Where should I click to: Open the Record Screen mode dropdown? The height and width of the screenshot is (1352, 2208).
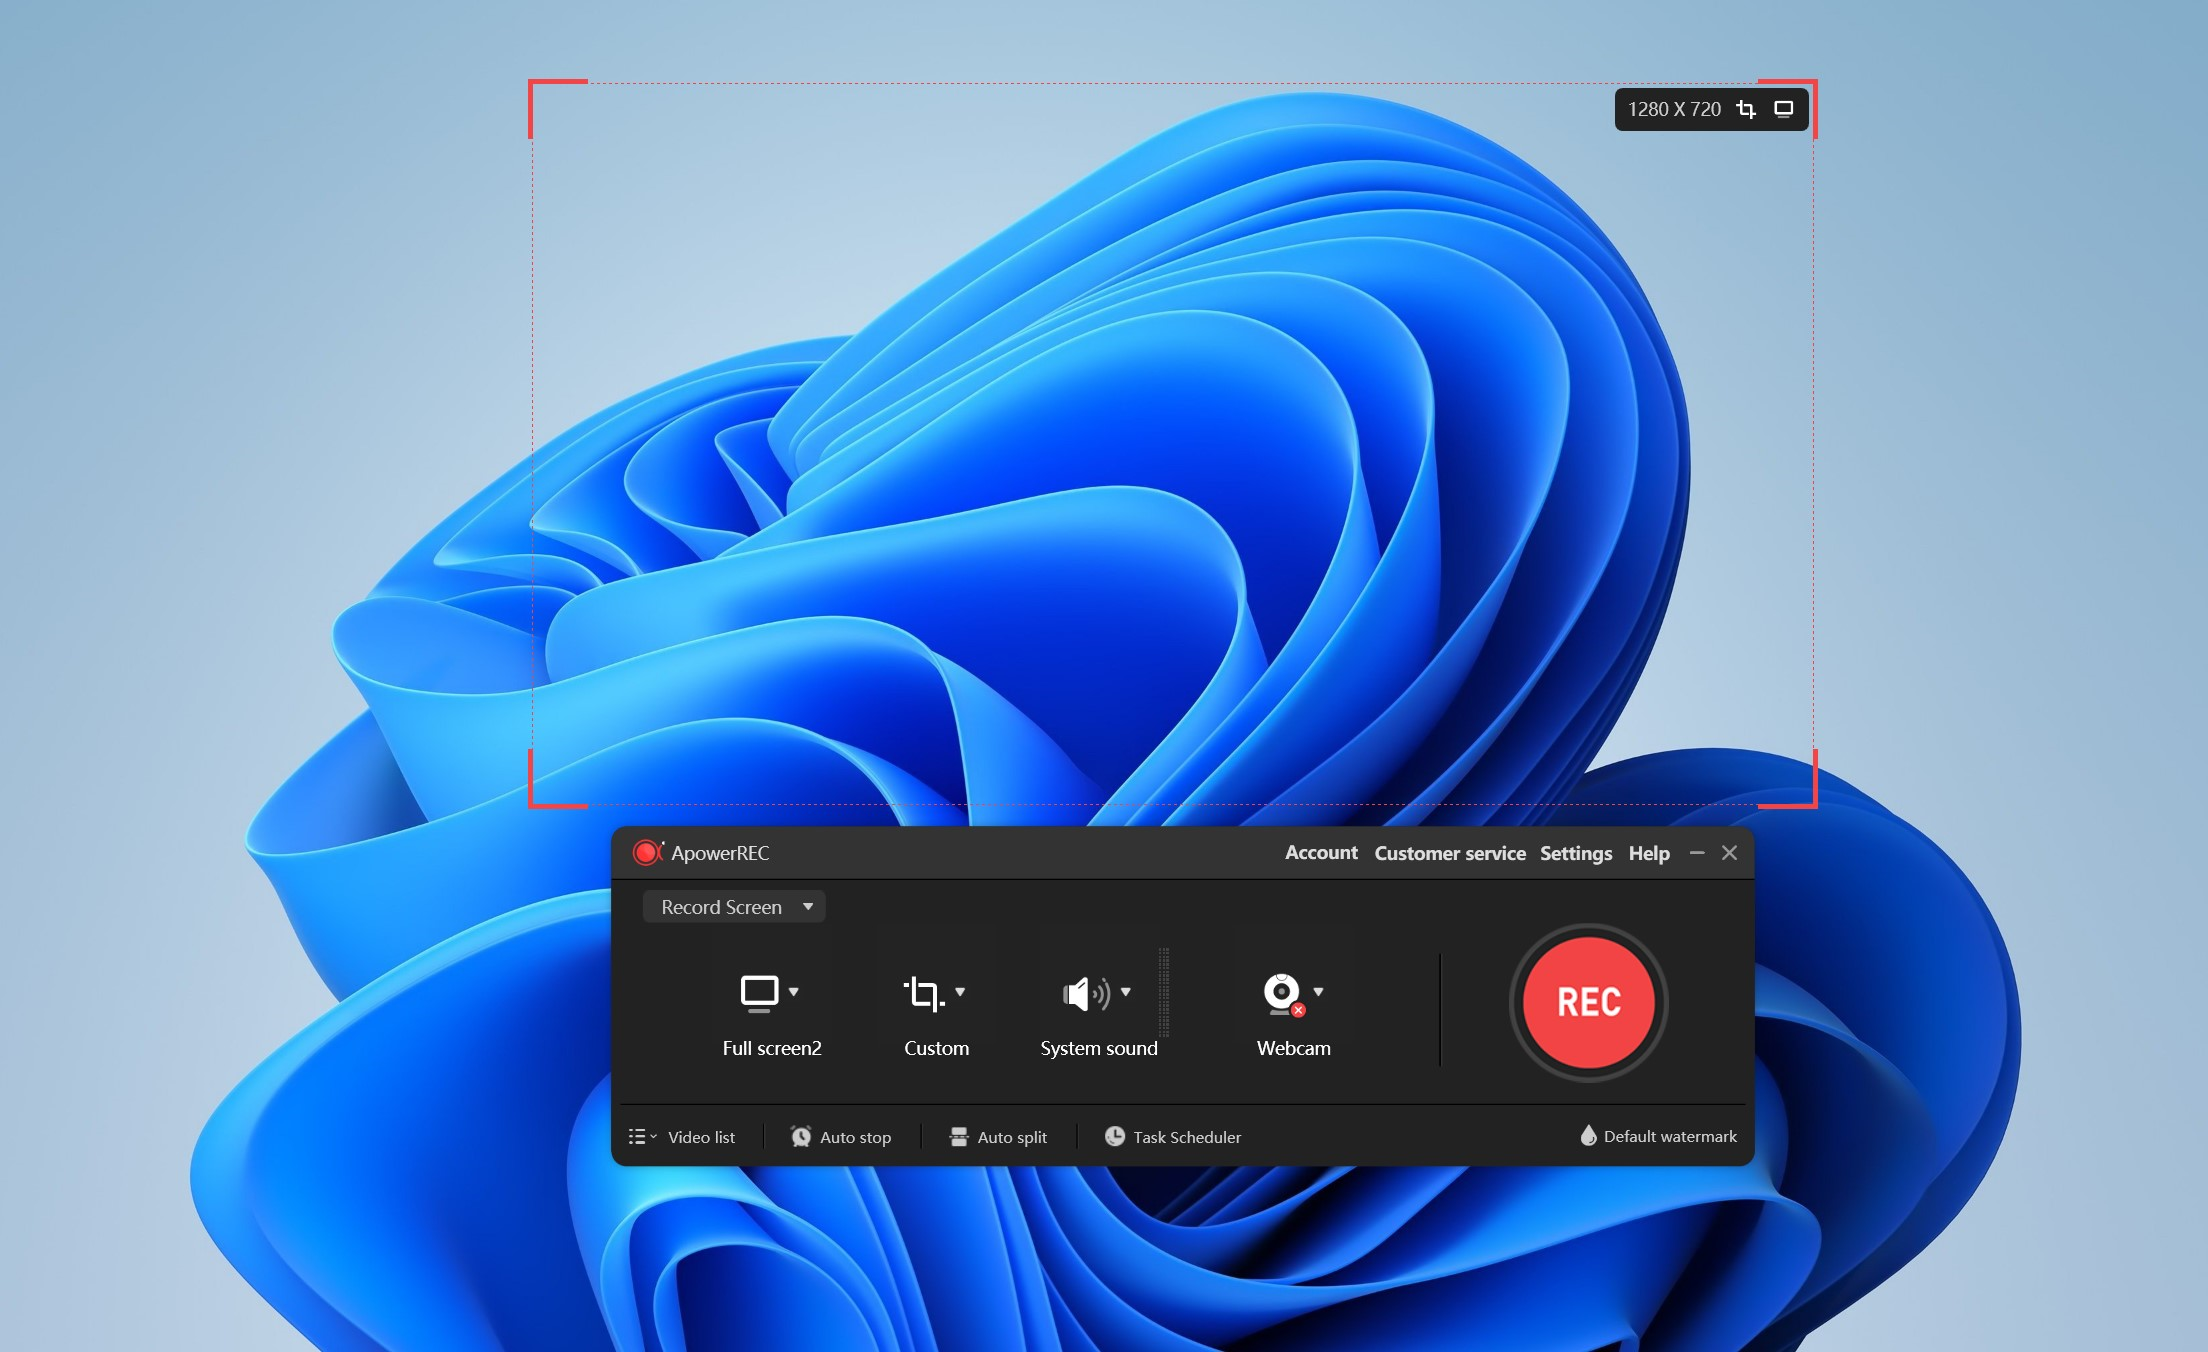pos(733,906)
